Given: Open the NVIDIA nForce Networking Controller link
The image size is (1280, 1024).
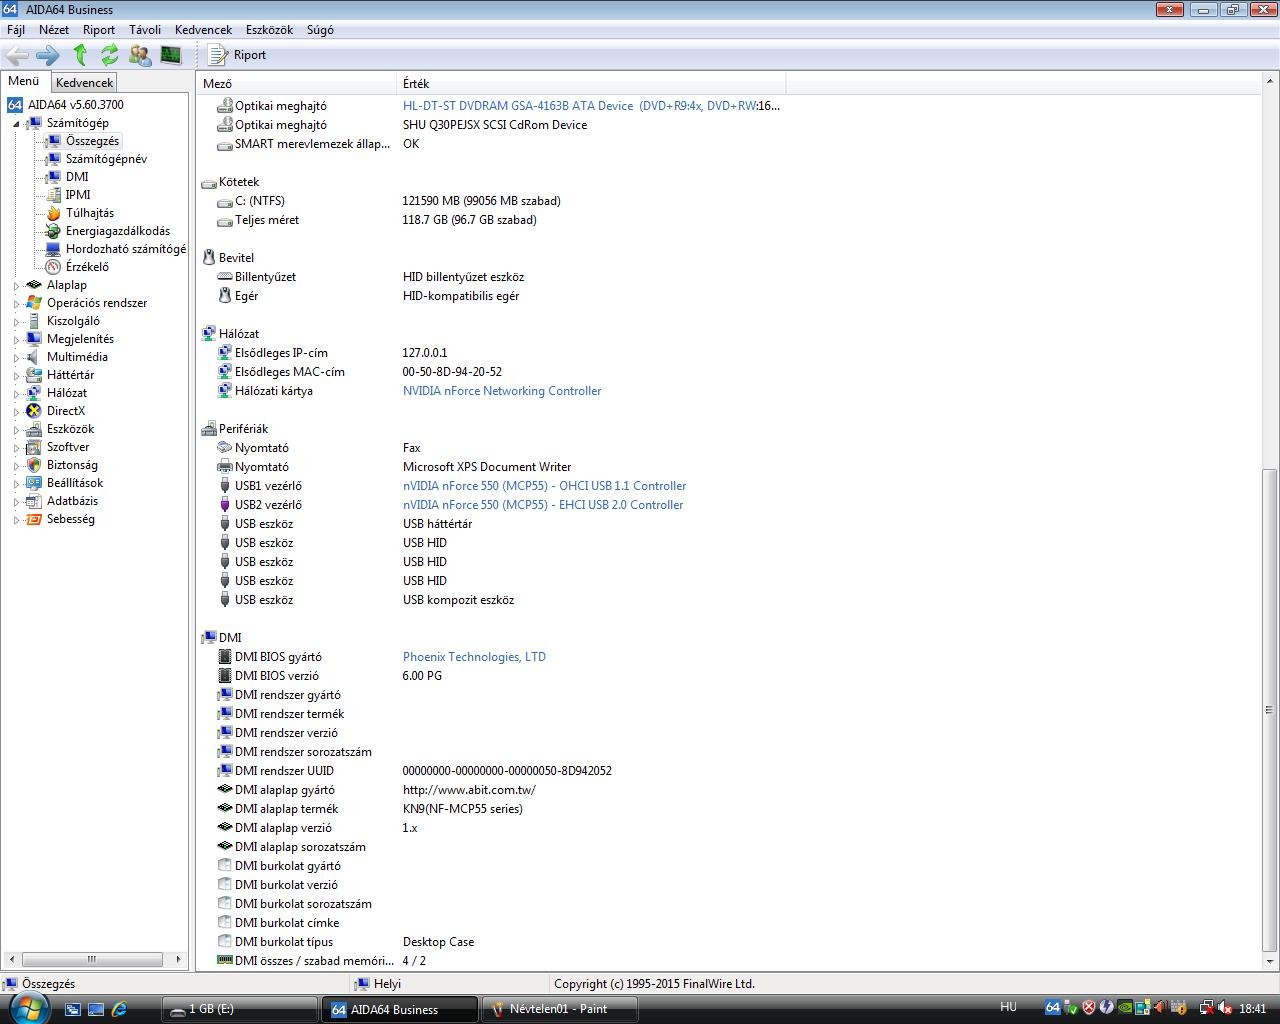Looking at the screenshot, I should point(502,391).
